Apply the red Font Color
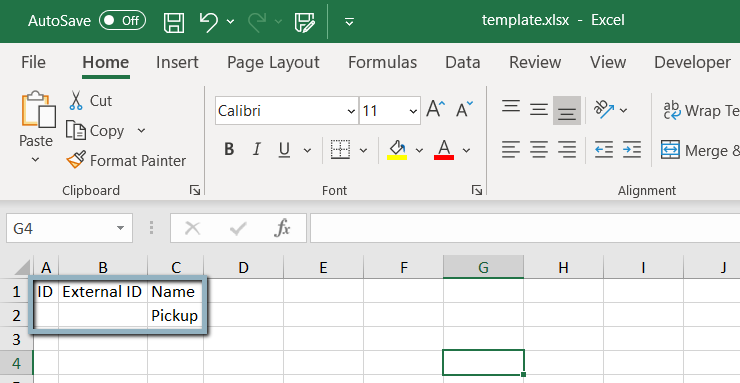Image resolution: width=740 pixels, height=383 pixels. click(x=444, y=150)
